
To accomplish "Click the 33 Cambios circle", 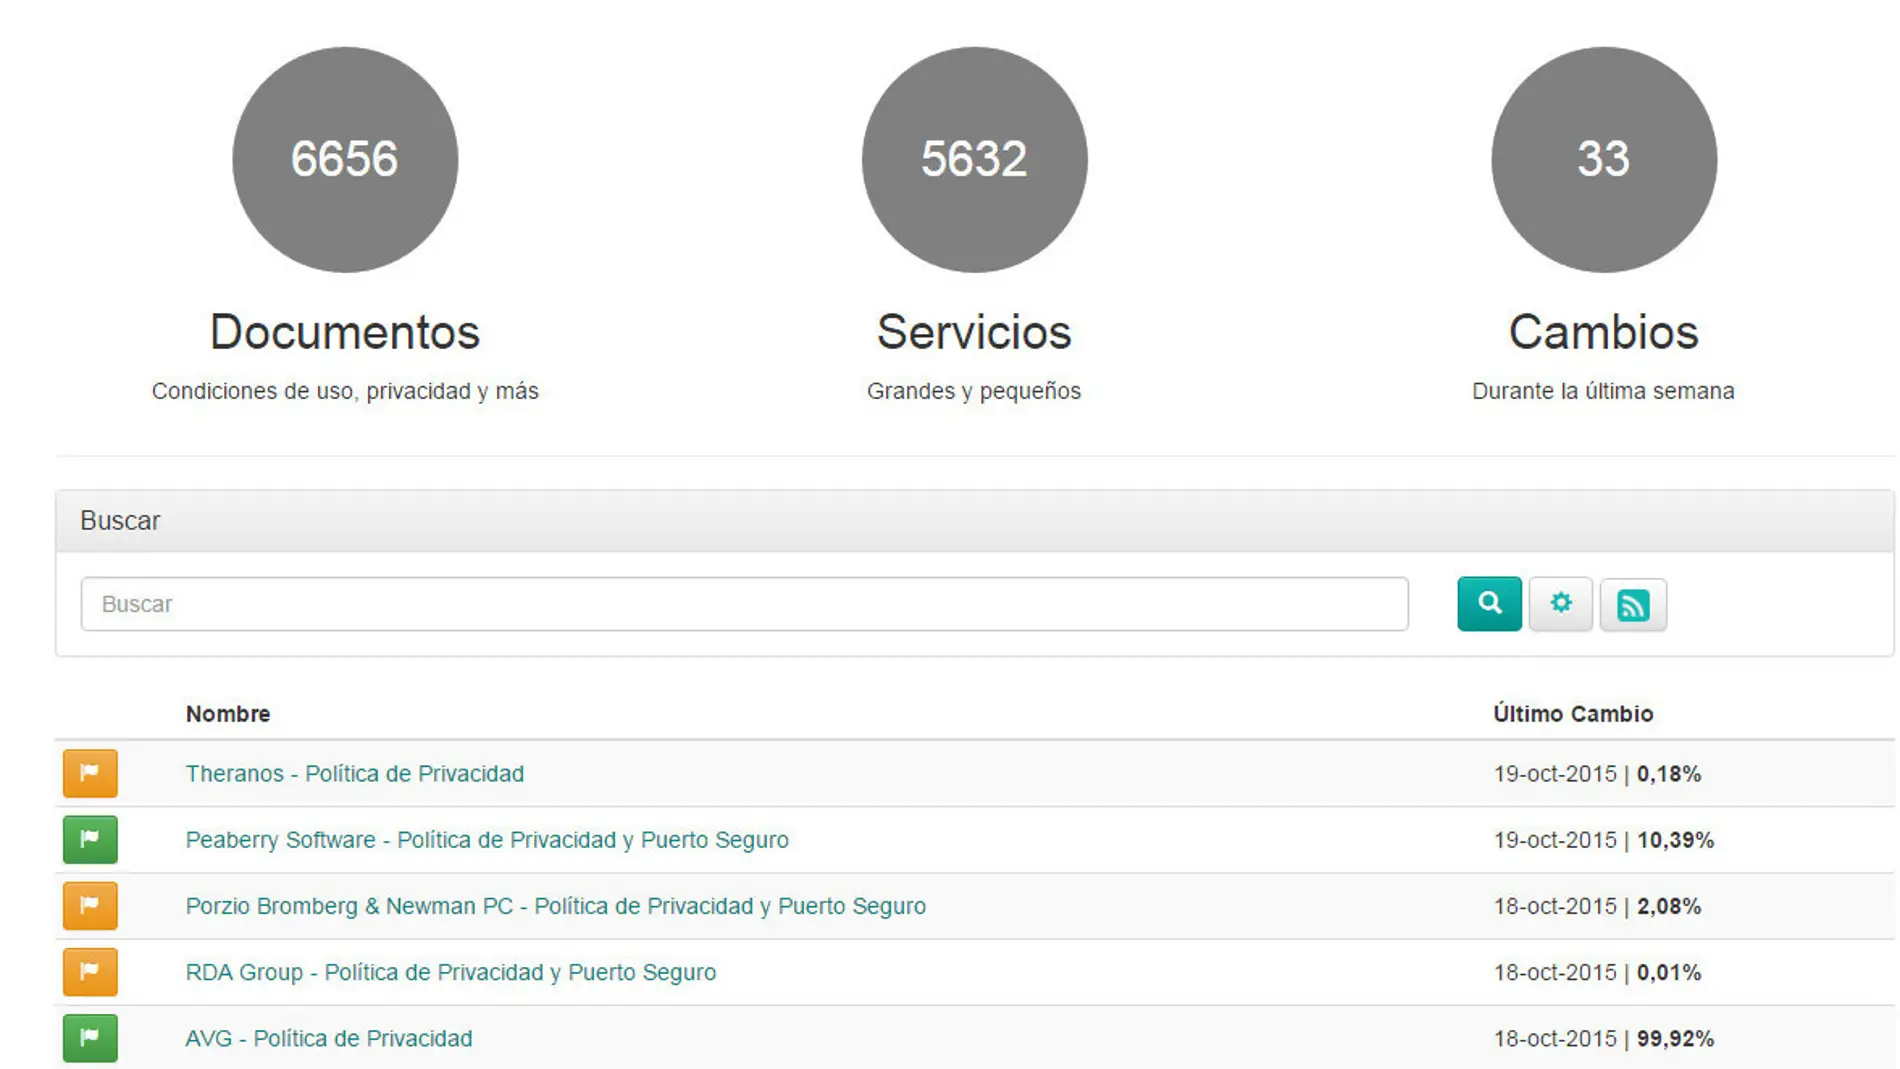I will [1603, 160].
